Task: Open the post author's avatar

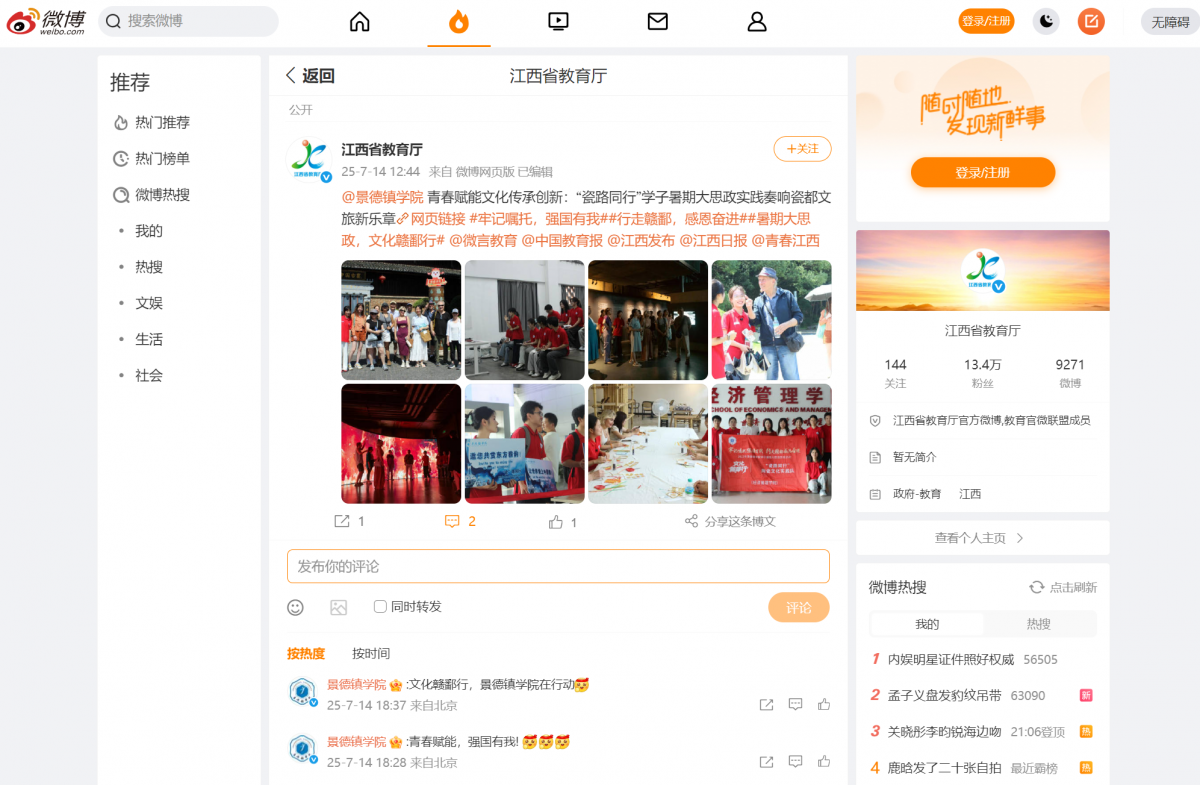Action: (x=309, y=160)
